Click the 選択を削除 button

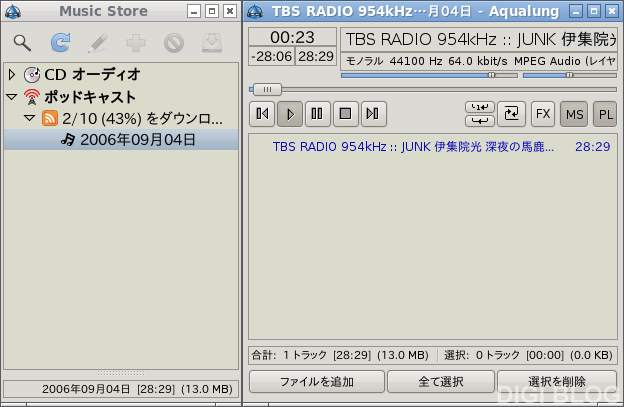click(x=557, y=382)
